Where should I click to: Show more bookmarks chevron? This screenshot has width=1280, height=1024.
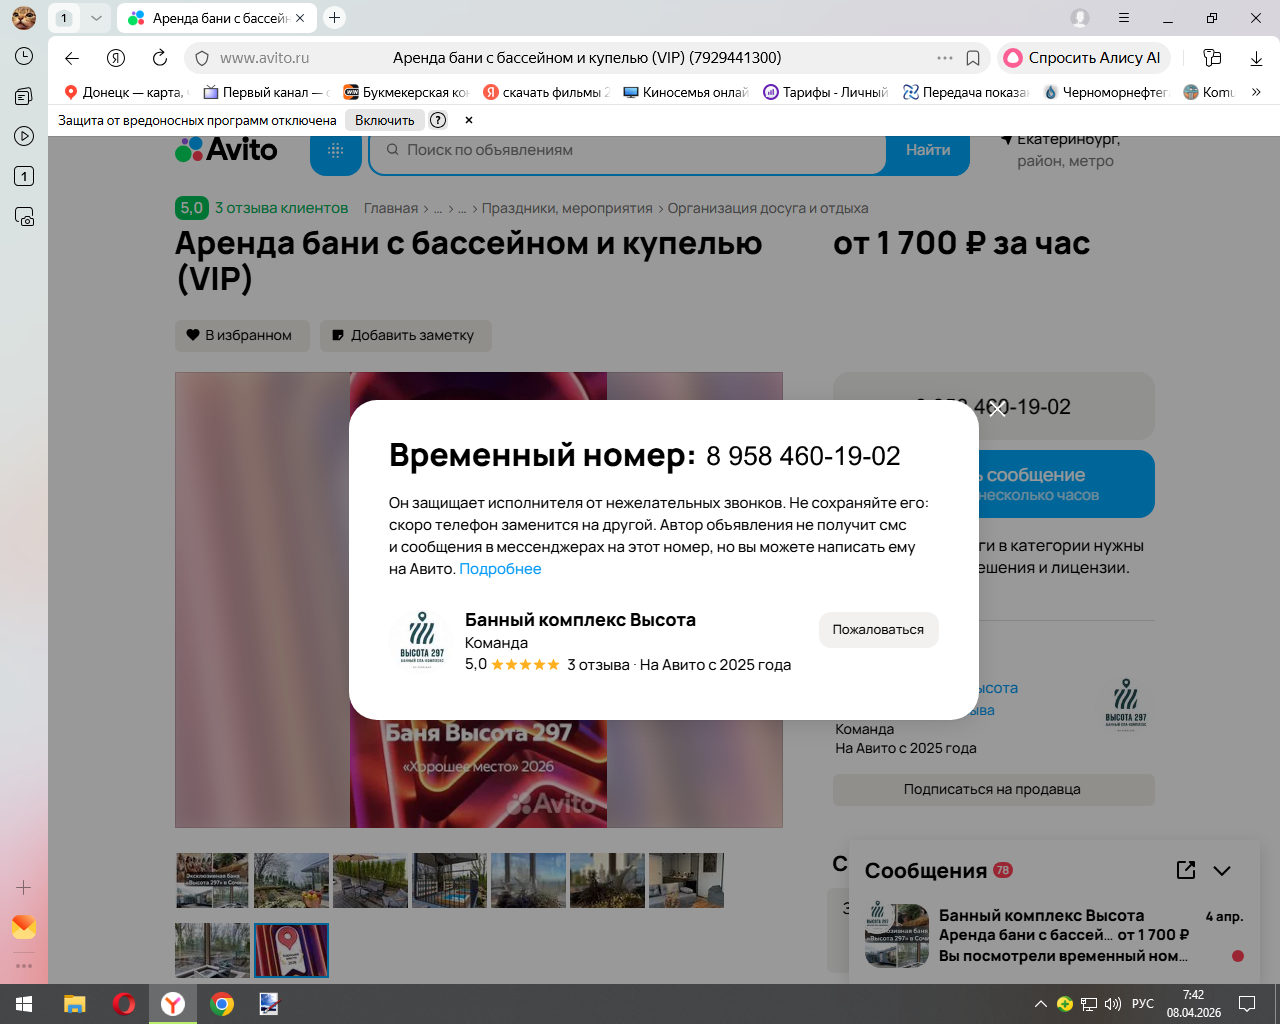click(1256, 92)
